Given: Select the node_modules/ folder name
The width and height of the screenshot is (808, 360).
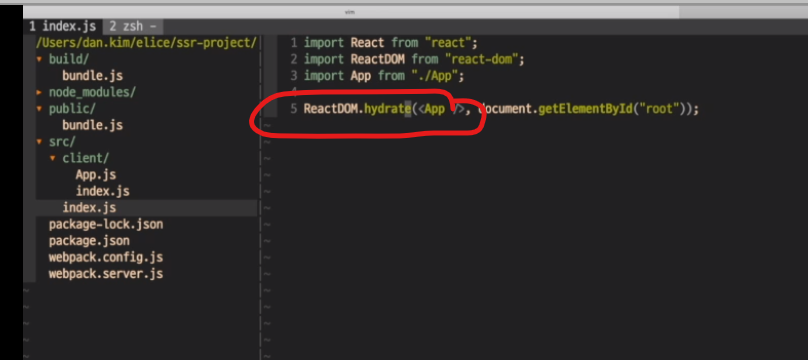Looking at the screenshot, I should tap(92, 92).
